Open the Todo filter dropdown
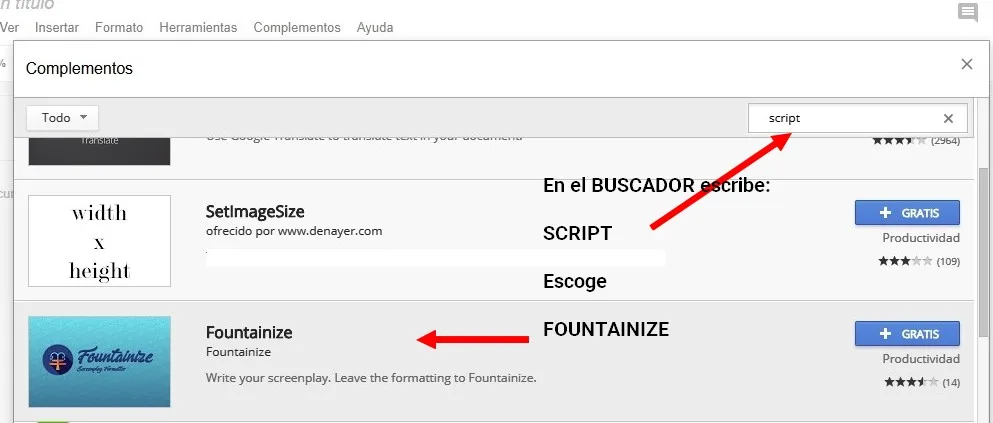Image resolution: width=993 pixels, height=423 pixels. tap(63, 117)
